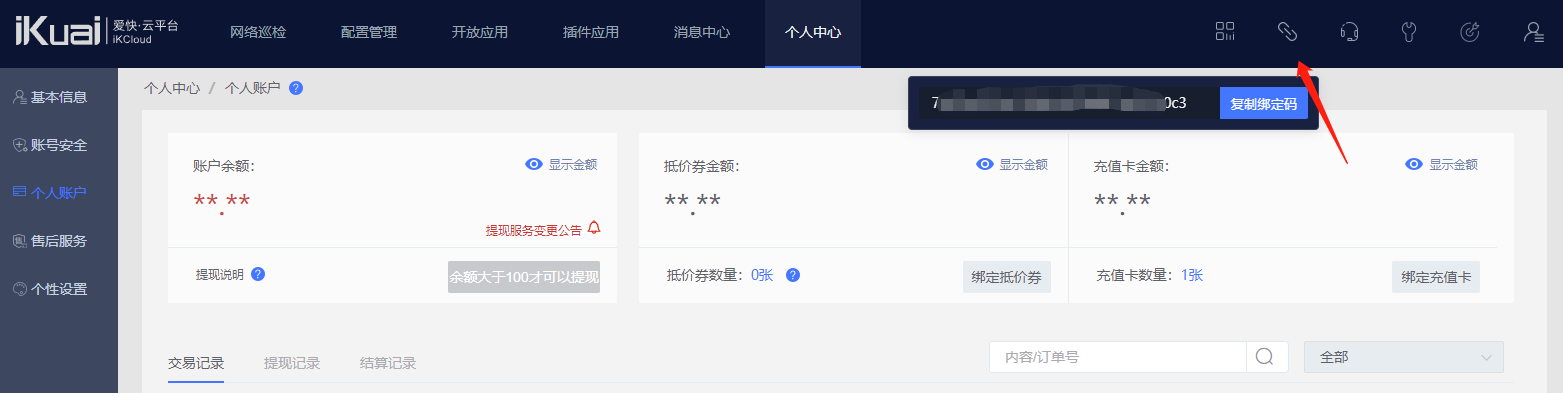The image size is (1563, 393).
Task: Switch to the 交易记录 tab
Action: [196, 363]
